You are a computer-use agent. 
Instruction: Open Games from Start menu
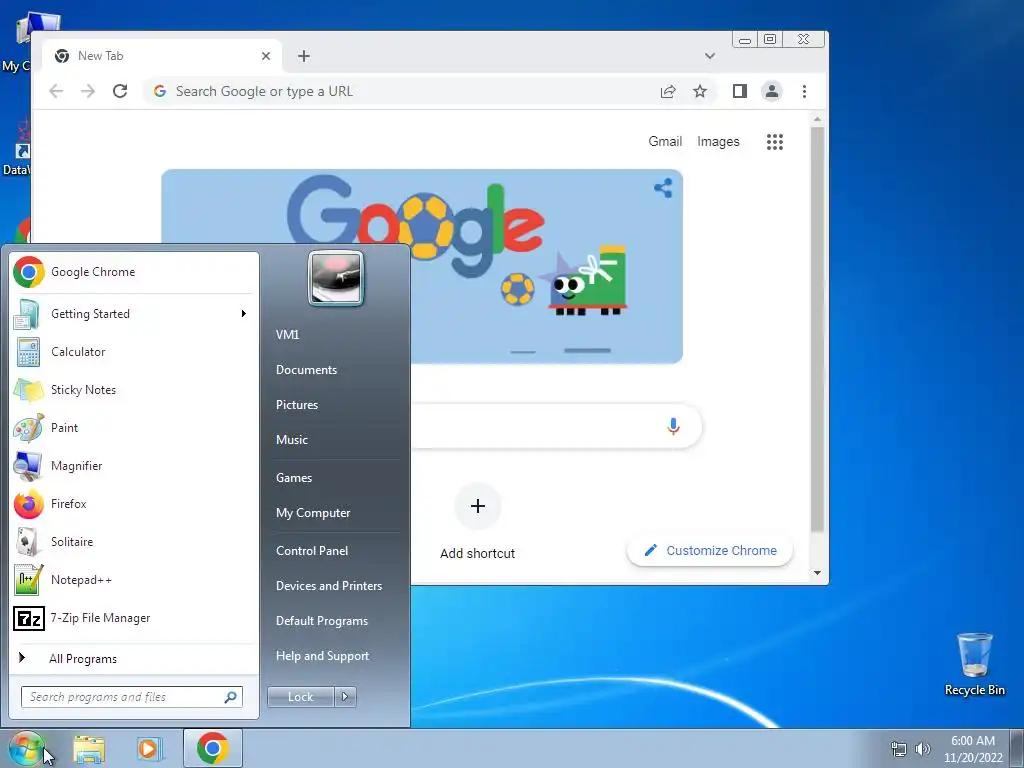coord(294,478)
